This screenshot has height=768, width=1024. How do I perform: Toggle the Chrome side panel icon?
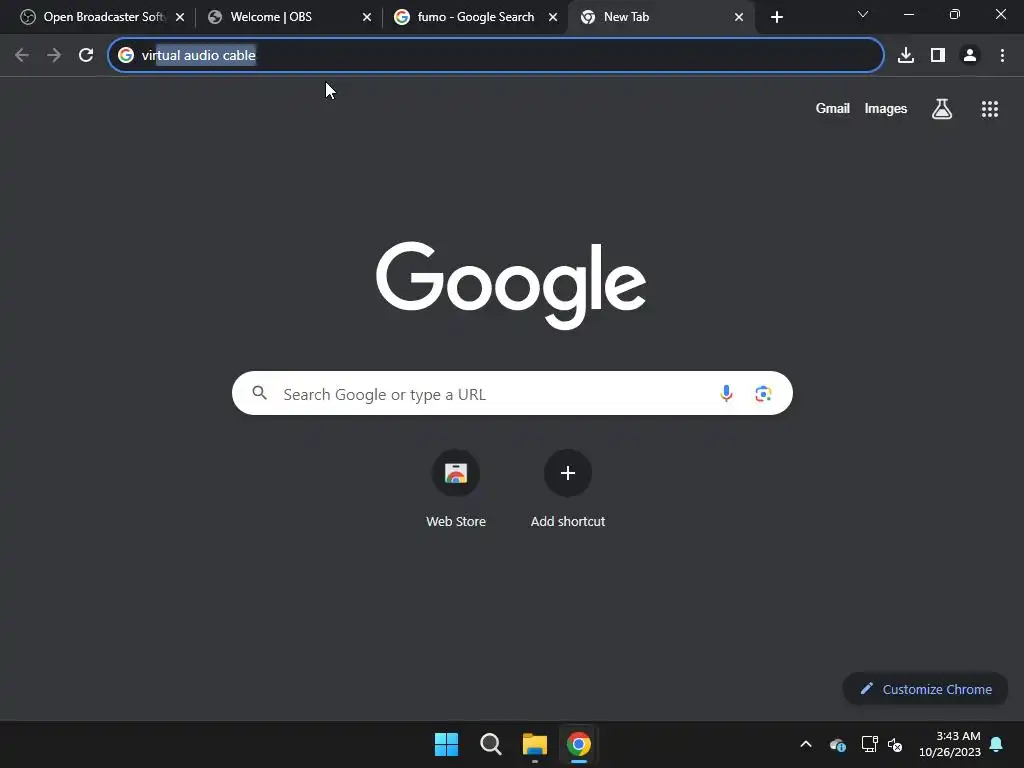click(x=938, y=55)
